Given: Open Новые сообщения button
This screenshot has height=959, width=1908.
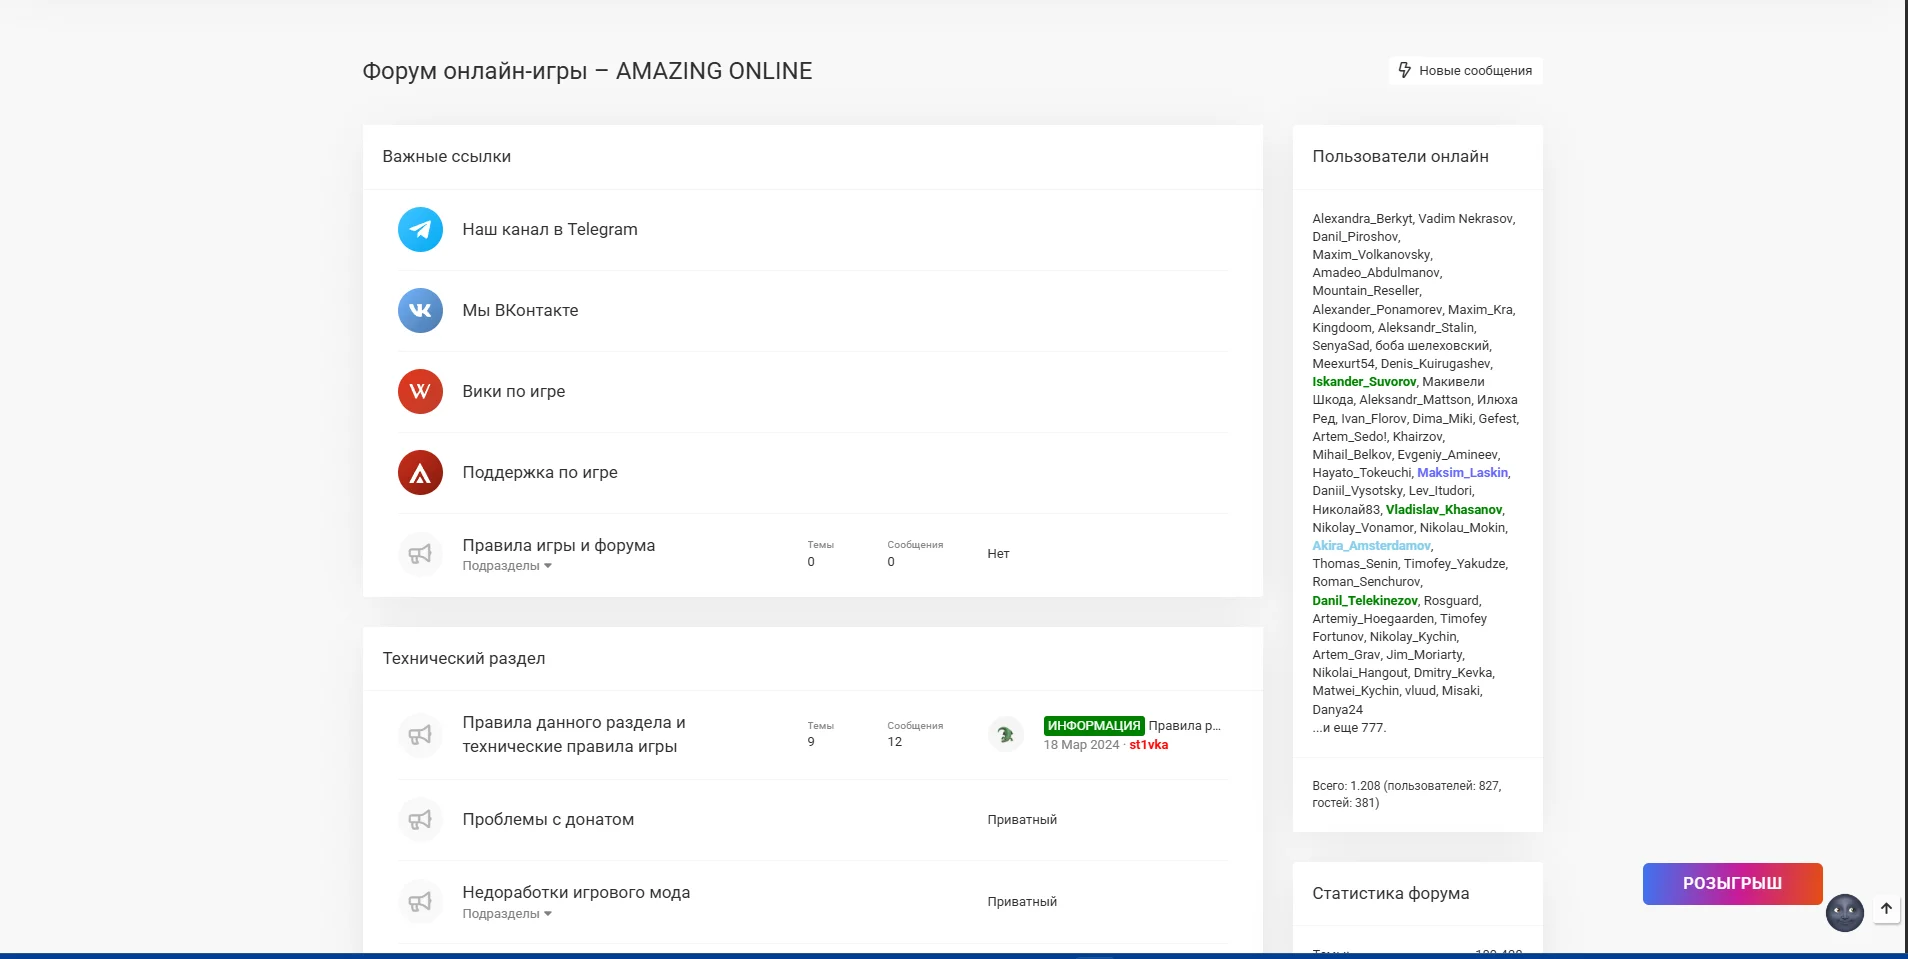Looking at the screenshot, I should [1465, 71].
